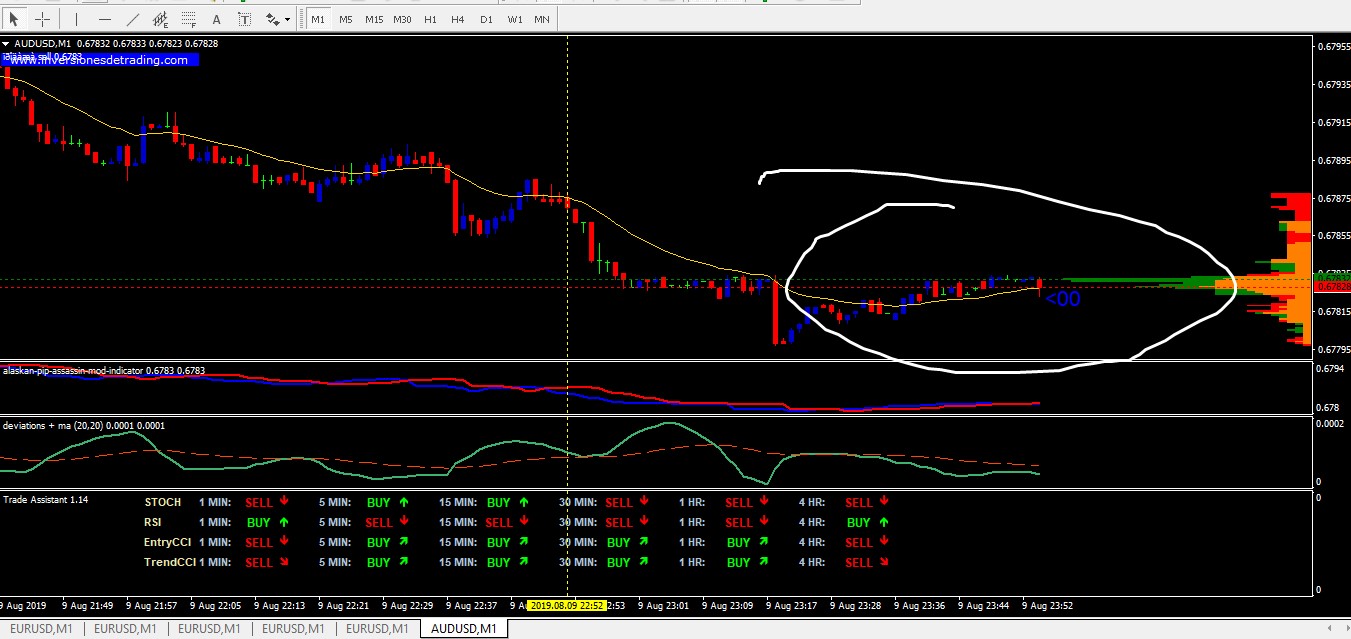The image size is (1351, 639).
Task: Click STOCH 1 MIN SELL signal
Action: 266,503
